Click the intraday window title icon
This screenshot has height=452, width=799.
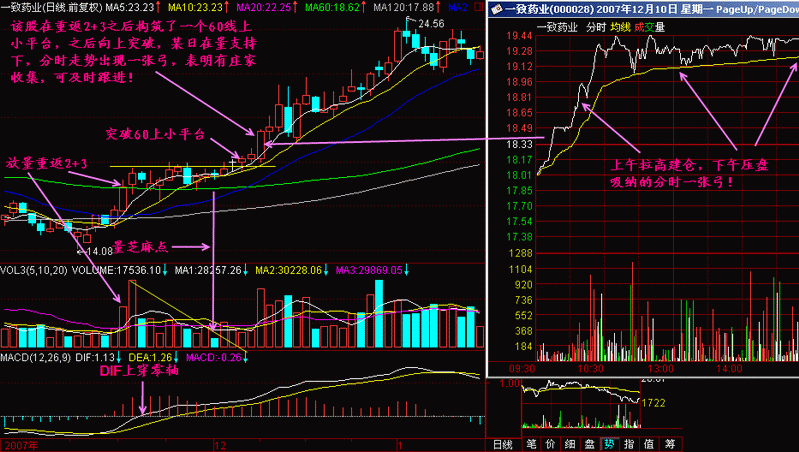[496, 9]
